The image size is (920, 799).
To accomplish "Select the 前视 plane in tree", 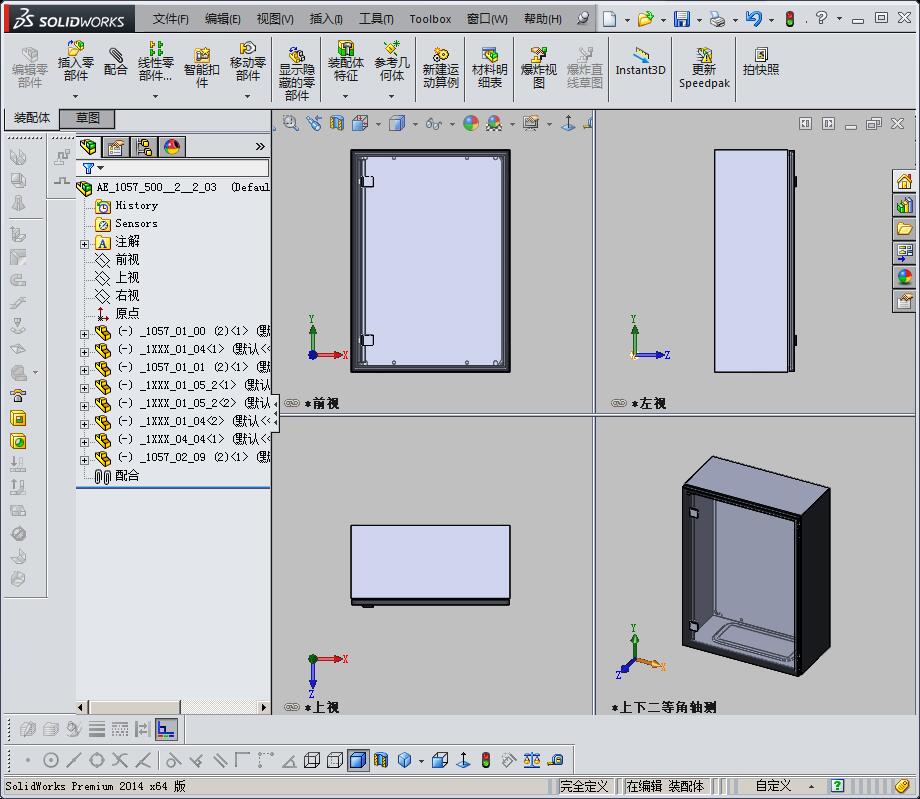I will pyautogui.click(x=127, y=260).
